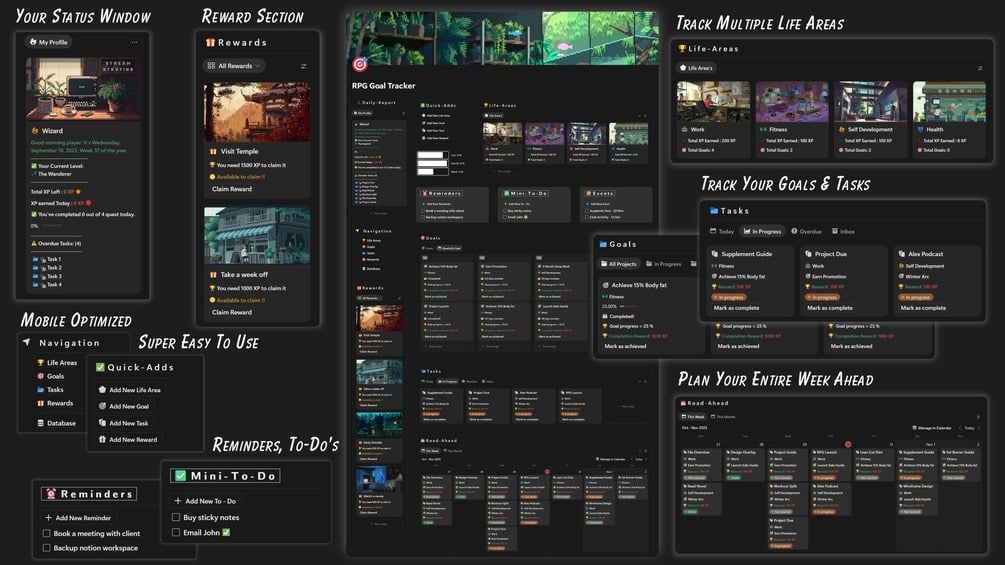Switch to the Today tab in Tasks

tap(722, 231)
